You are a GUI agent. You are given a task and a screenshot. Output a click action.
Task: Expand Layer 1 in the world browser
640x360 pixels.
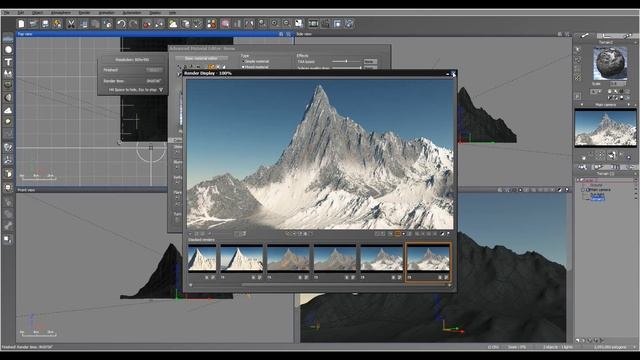578,180
